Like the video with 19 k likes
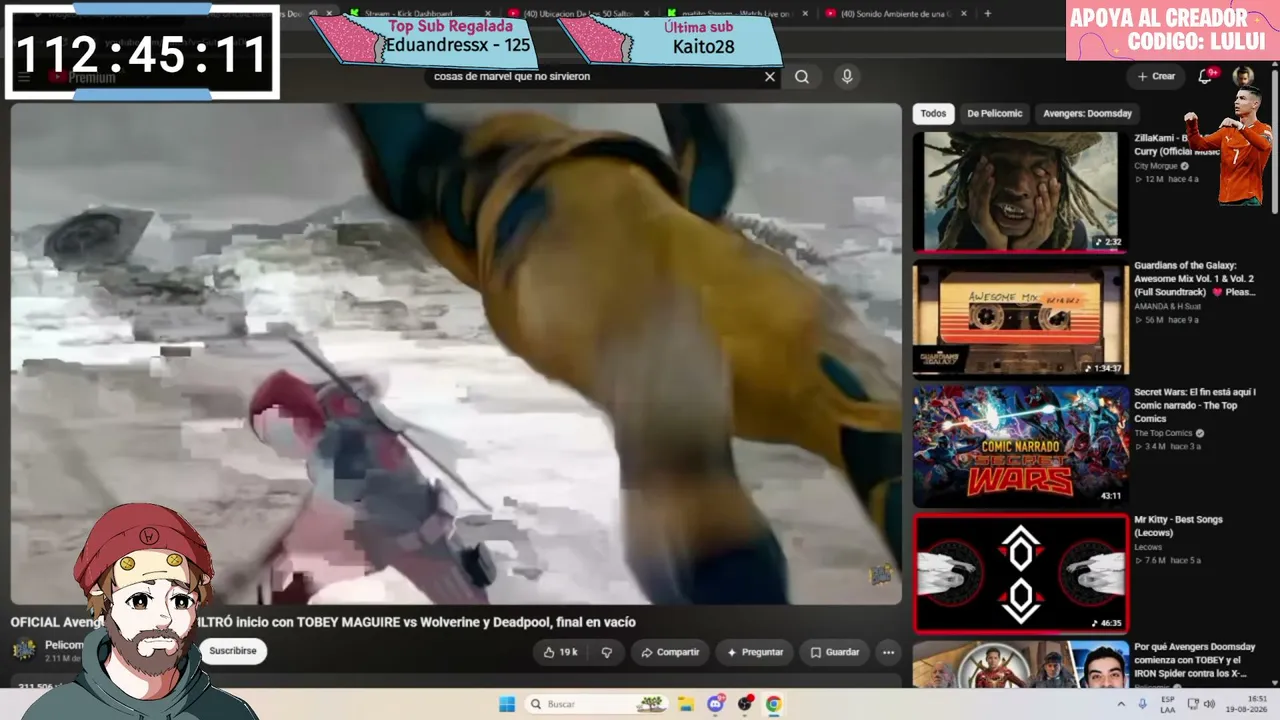 point(562,652)
